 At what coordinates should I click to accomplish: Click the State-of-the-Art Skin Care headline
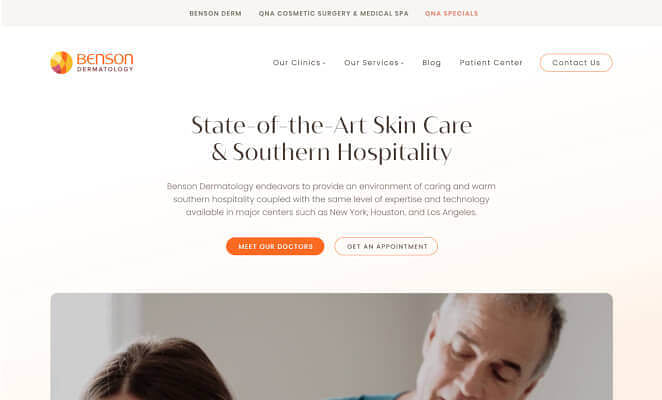[331, 138]
